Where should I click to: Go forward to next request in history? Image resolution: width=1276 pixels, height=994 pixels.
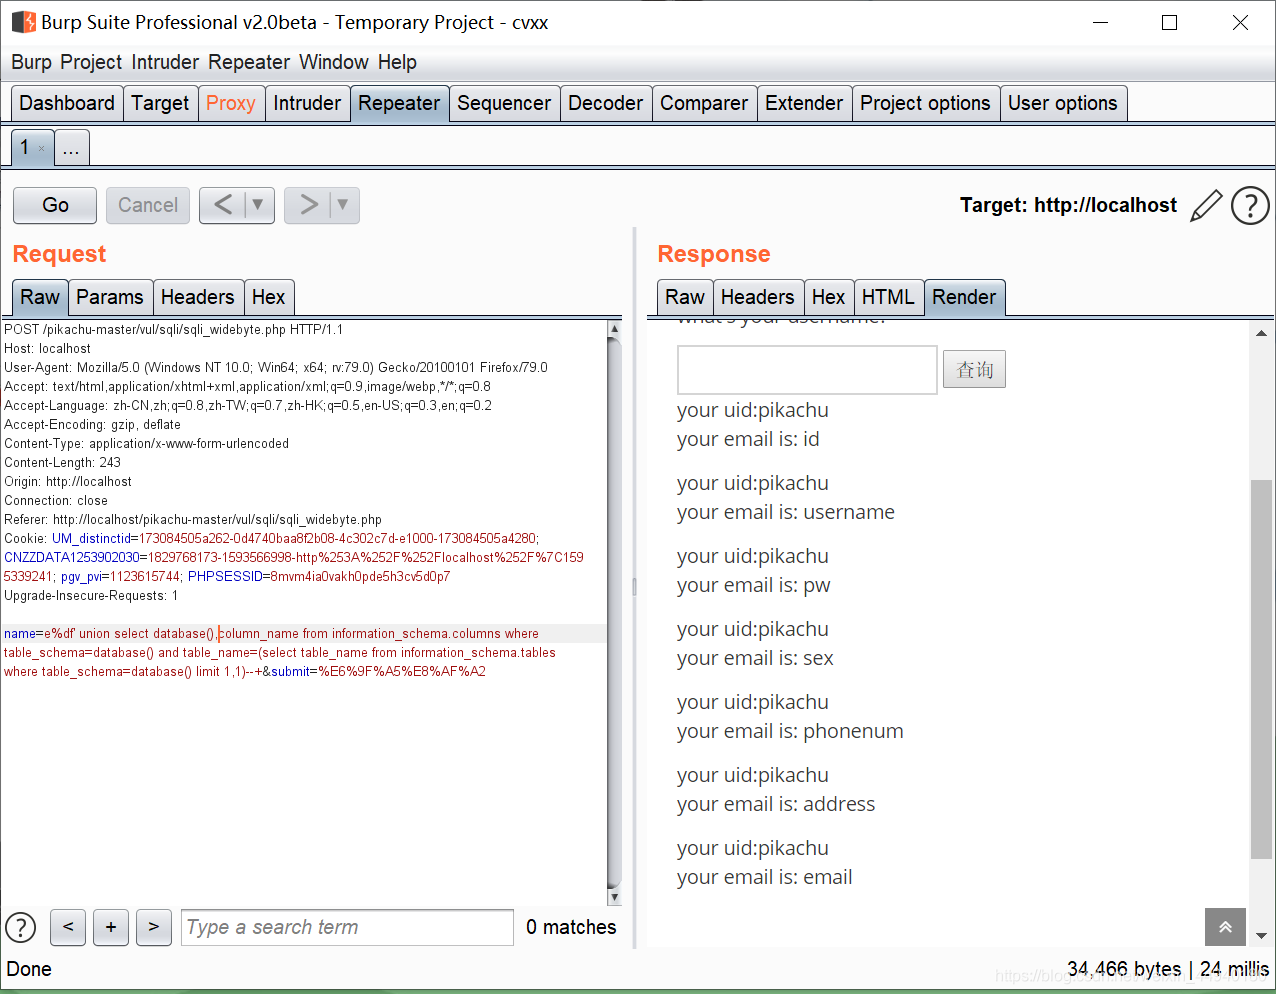coord(308,205)
